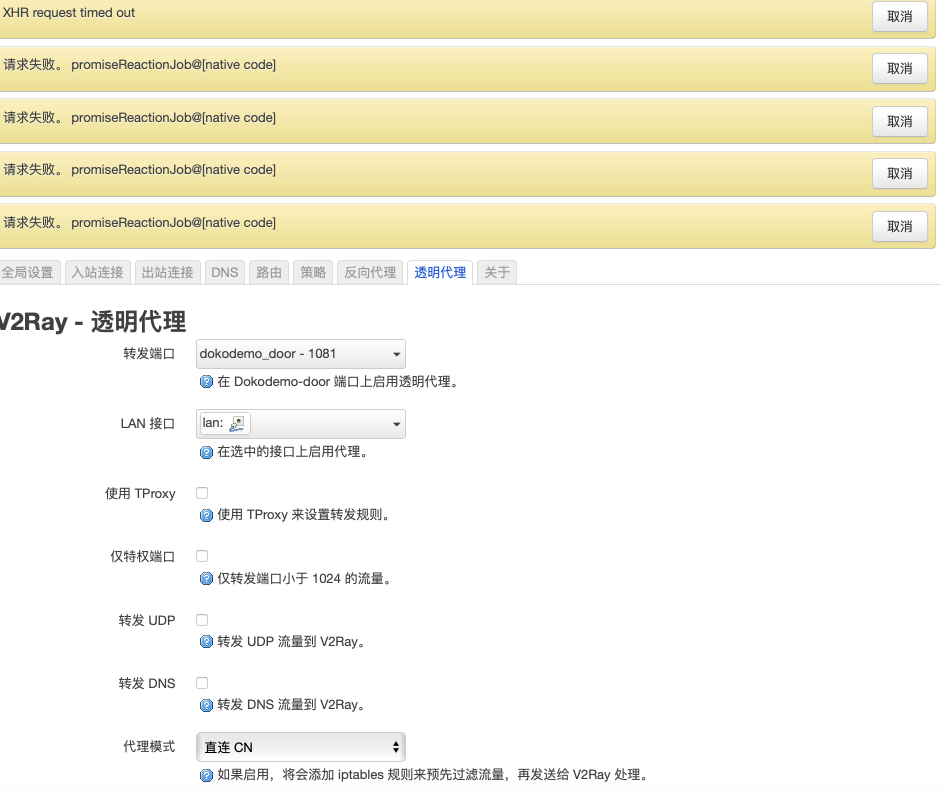This screenshot has width=946, height=789.
Task: Click the 转发端口 field label
Action: [149, 353]
